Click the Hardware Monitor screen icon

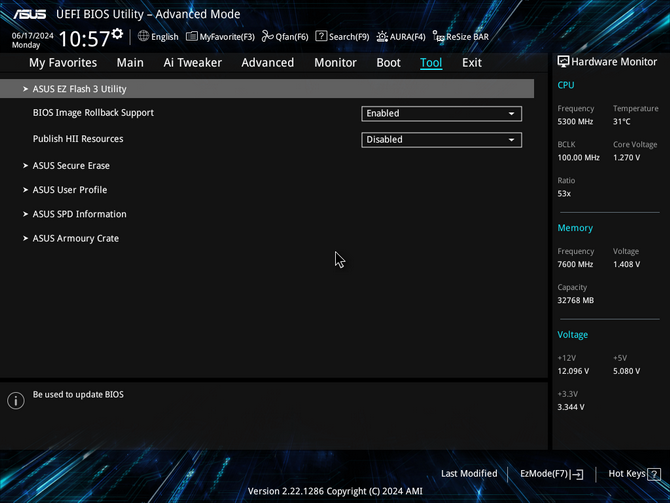pyautogui.click(x=563, y=62)
